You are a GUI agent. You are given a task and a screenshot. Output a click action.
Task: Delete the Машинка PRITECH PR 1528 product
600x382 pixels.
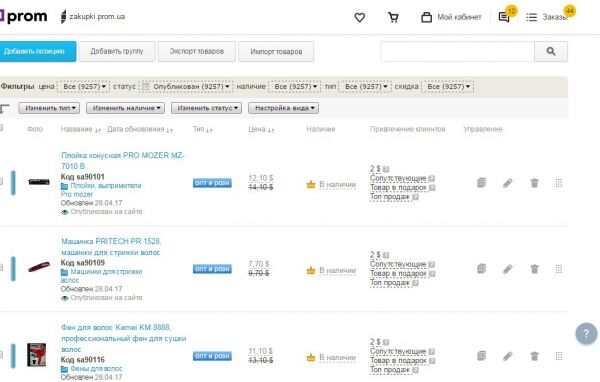click(x=535, y=269)
